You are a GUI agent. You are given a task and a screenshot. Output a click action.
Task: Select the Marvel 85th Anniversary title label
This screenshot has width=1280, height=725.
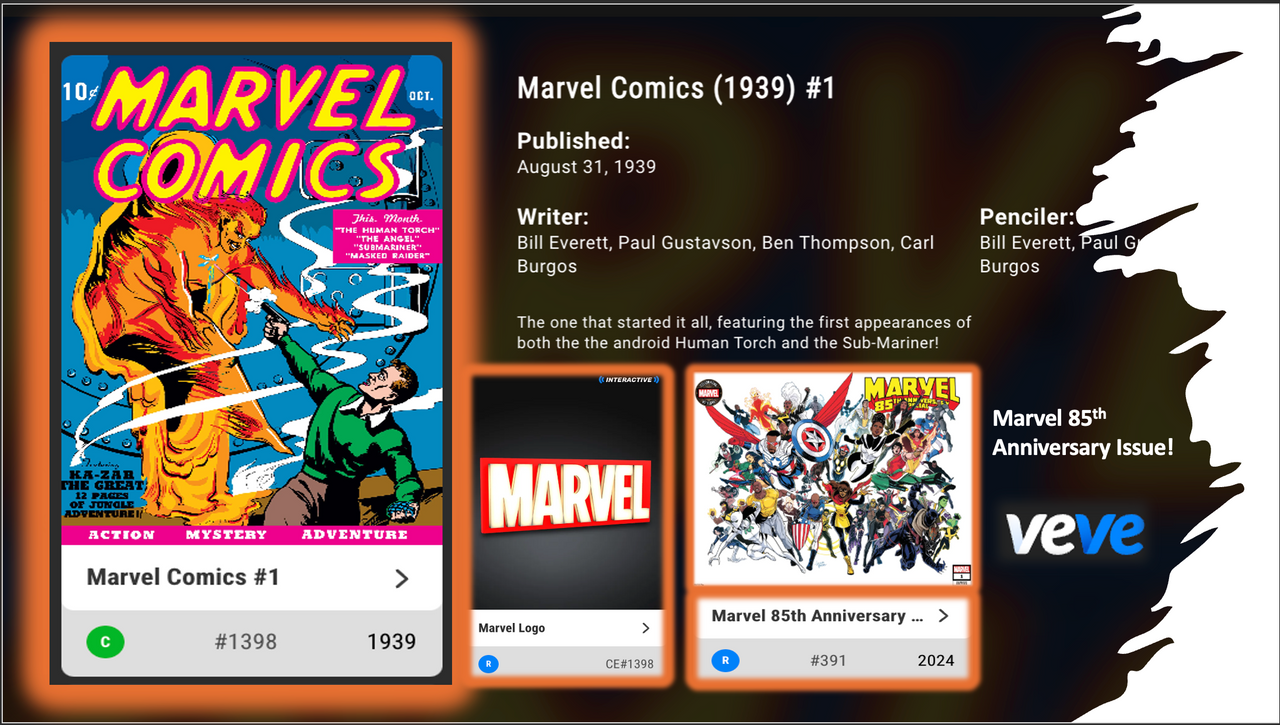[x=817, y=616]
